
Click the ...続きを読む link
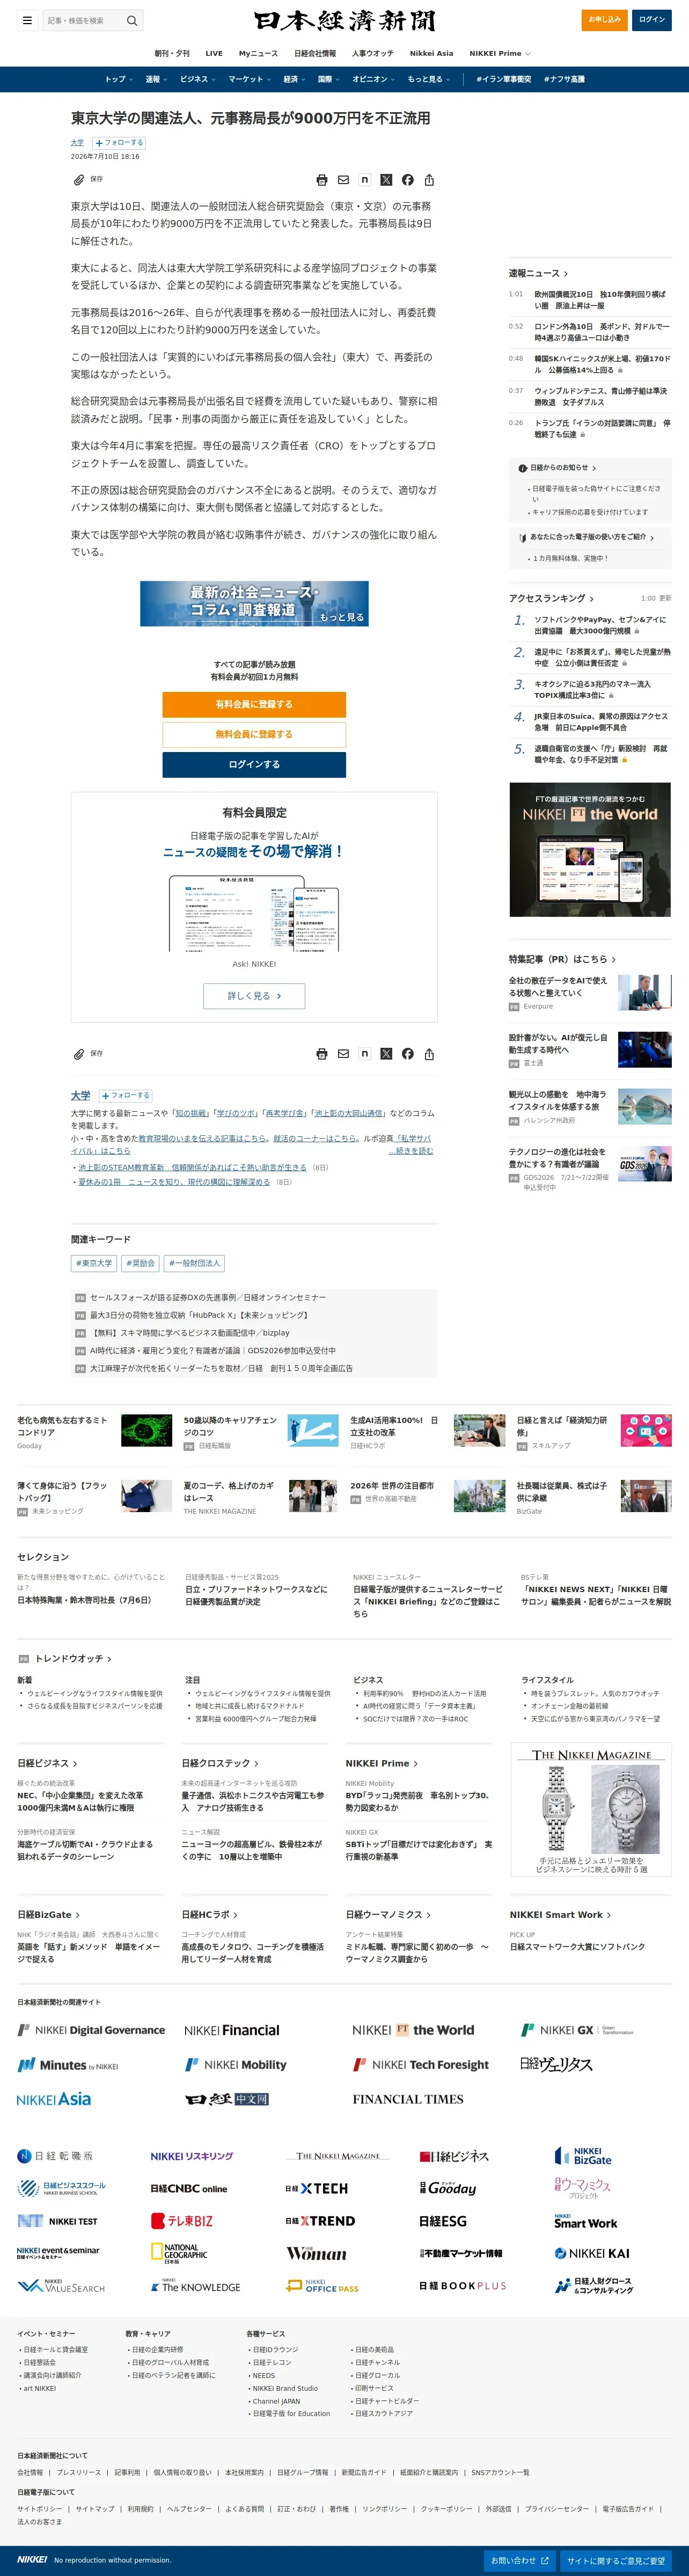[410, 1151]
